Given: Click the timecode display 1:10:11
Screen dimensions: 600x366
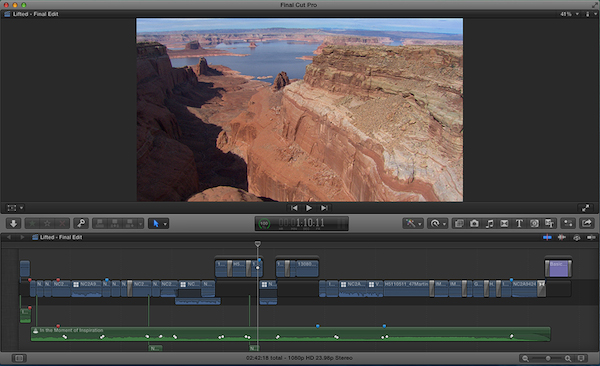Looking at the screenshot, I should coord(302,222).
